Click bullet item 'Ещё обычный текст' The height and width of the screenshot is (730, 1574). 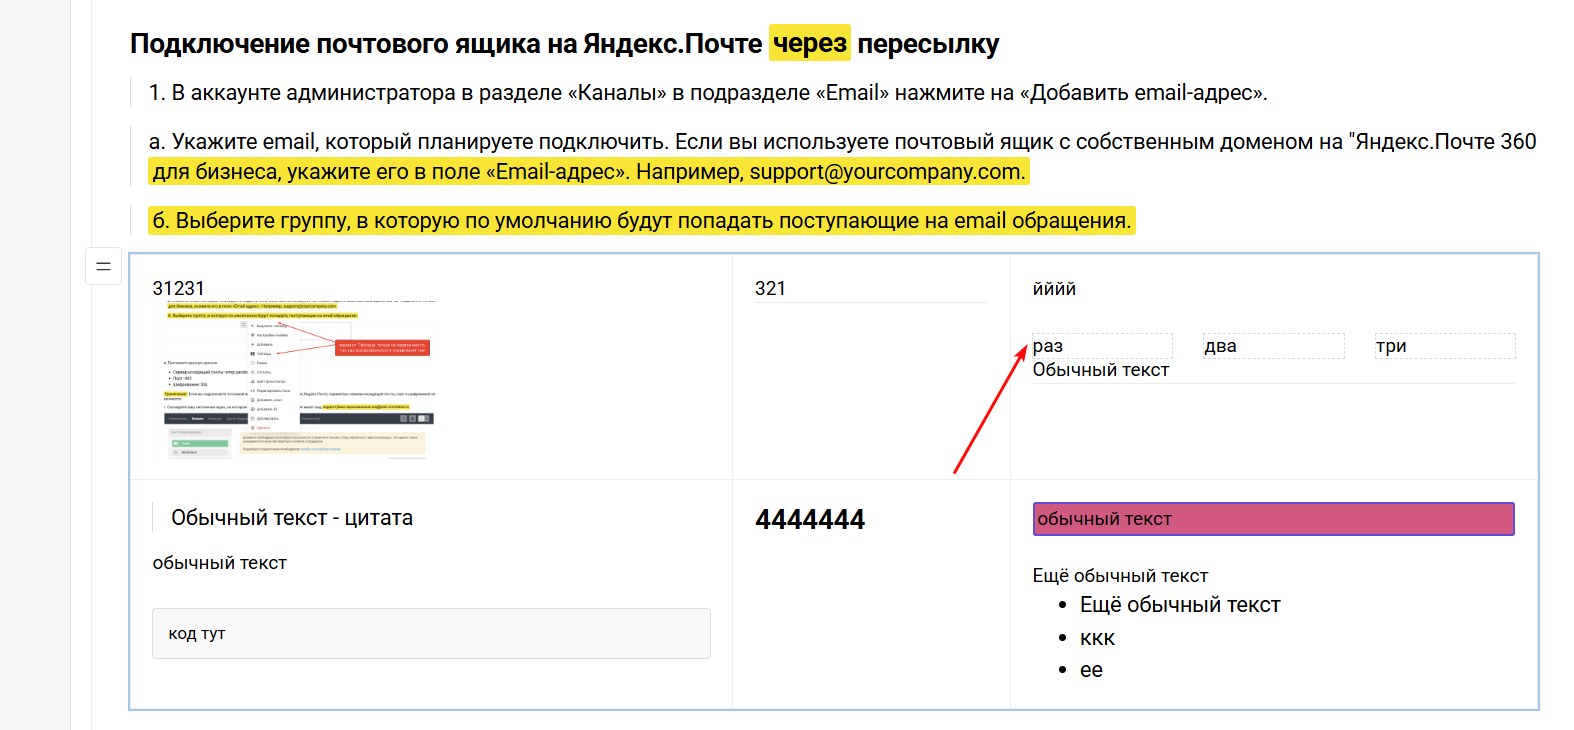click(x=1180, y=605)
